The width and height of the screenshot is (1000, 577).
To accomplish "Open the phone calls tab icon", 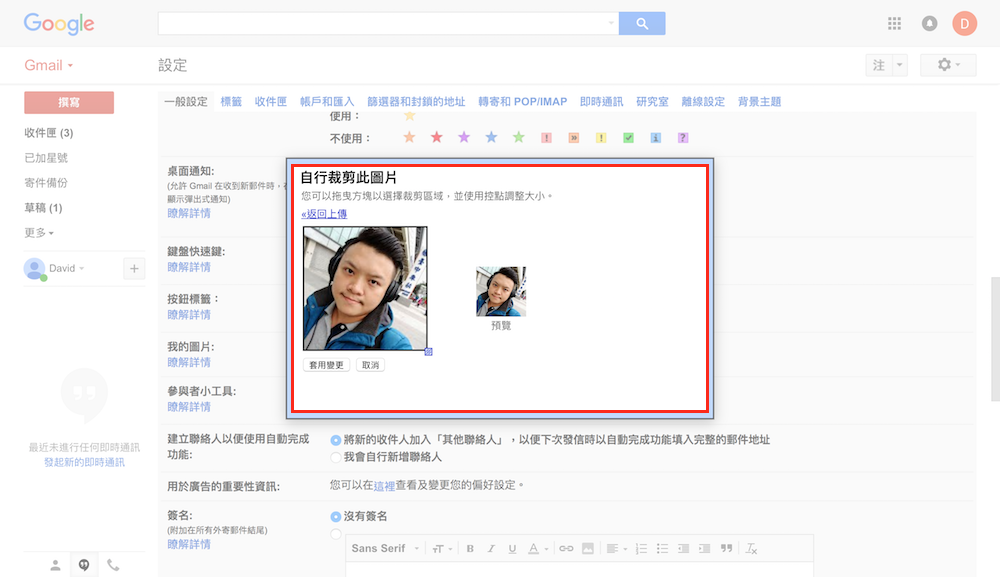I will [113, 565].
